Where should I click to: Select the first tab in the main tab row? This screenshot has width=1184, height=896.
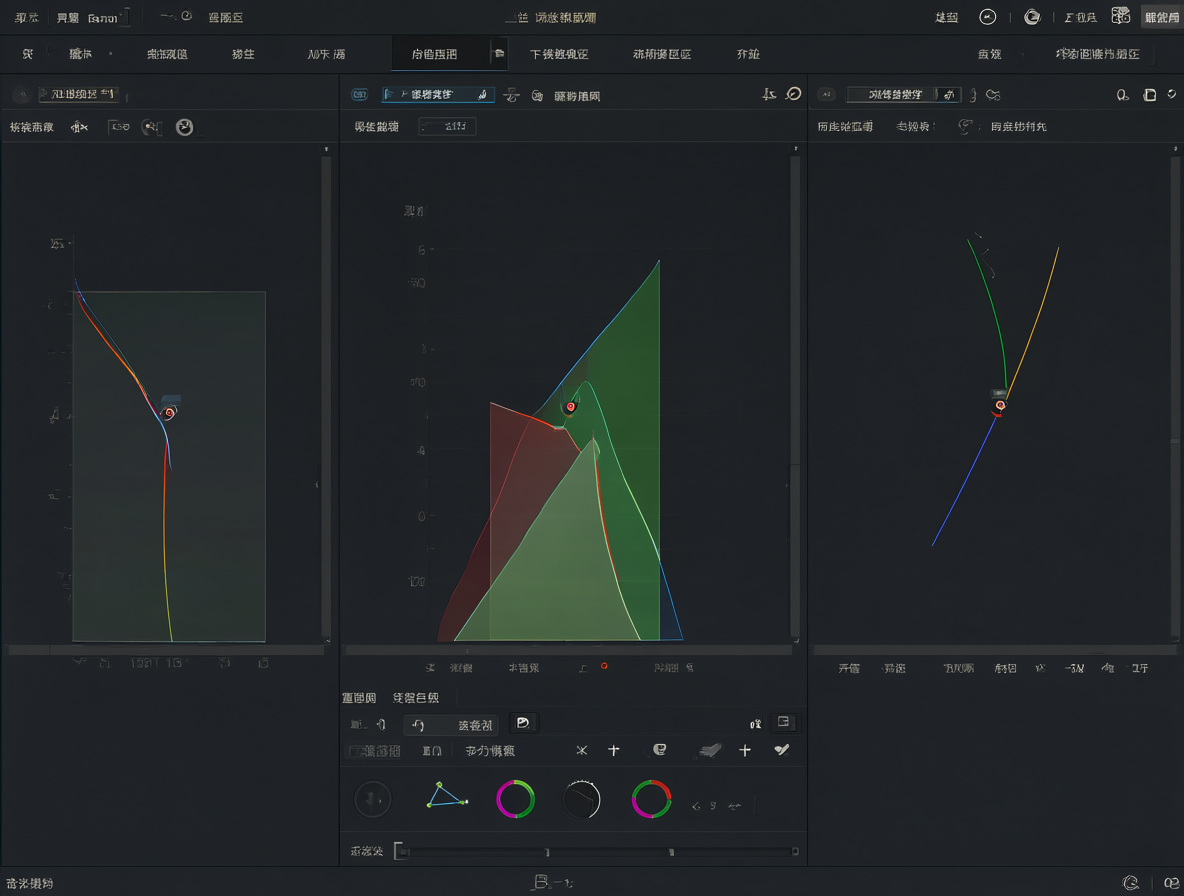pos(28,54)
